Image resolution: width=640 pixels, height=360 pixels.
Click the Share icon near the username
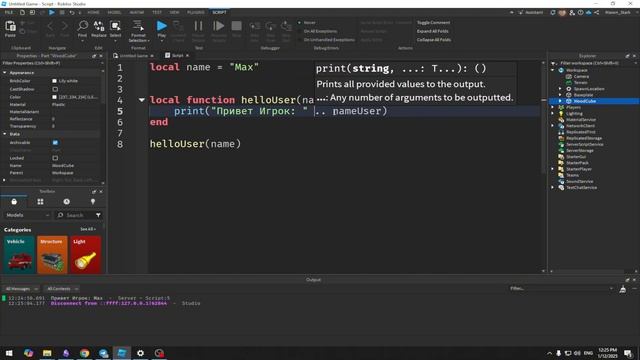pos(597,13)
